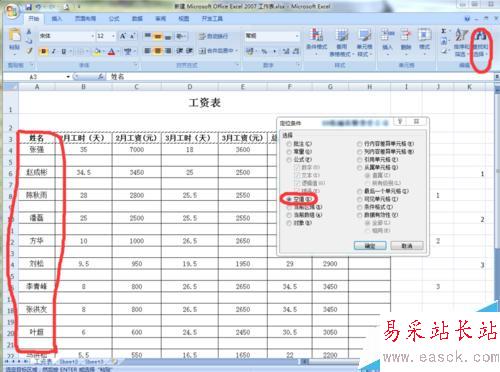Viewport: 500px width, 372px height.
Task: Open the round Office button menu
Action: point(13,12)
